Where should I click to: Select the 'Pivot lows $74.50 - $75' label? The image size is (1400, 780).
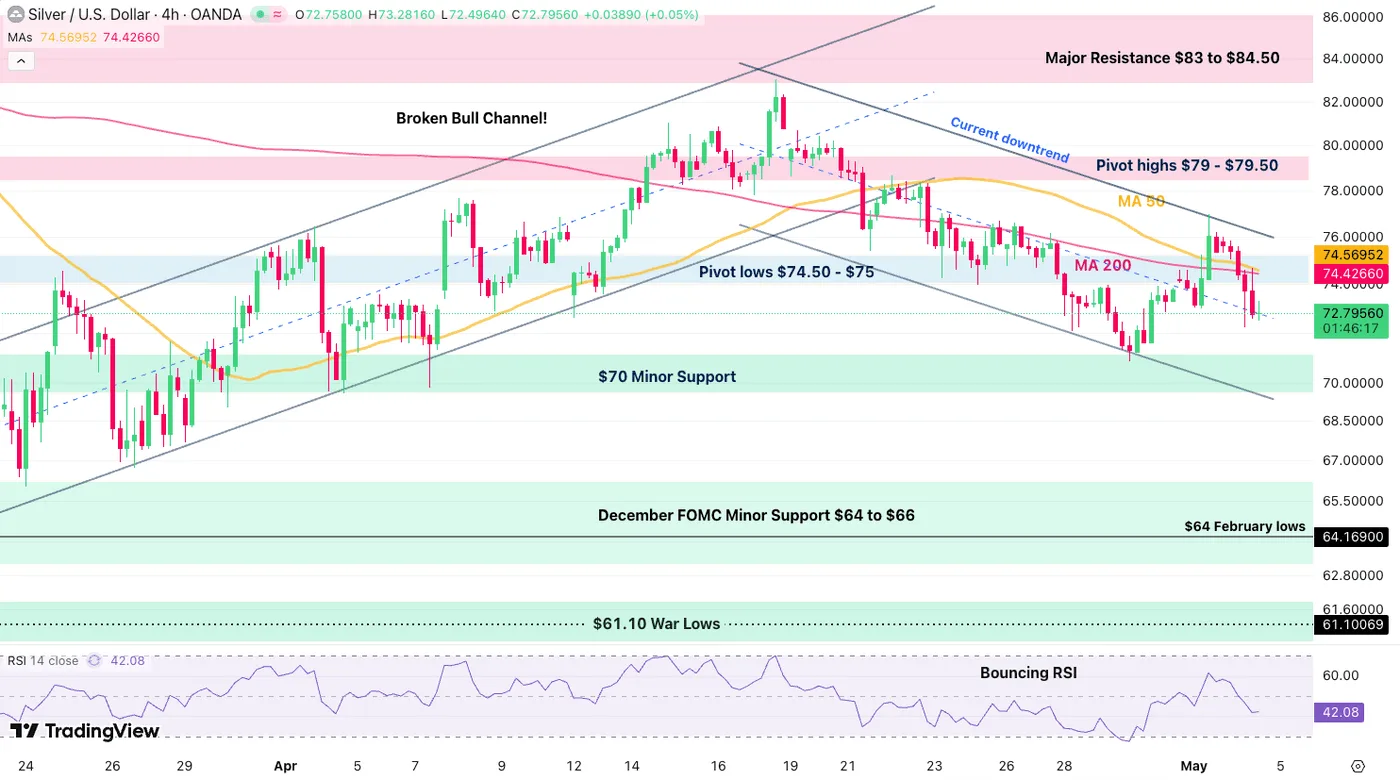click(x=786, y=271)
